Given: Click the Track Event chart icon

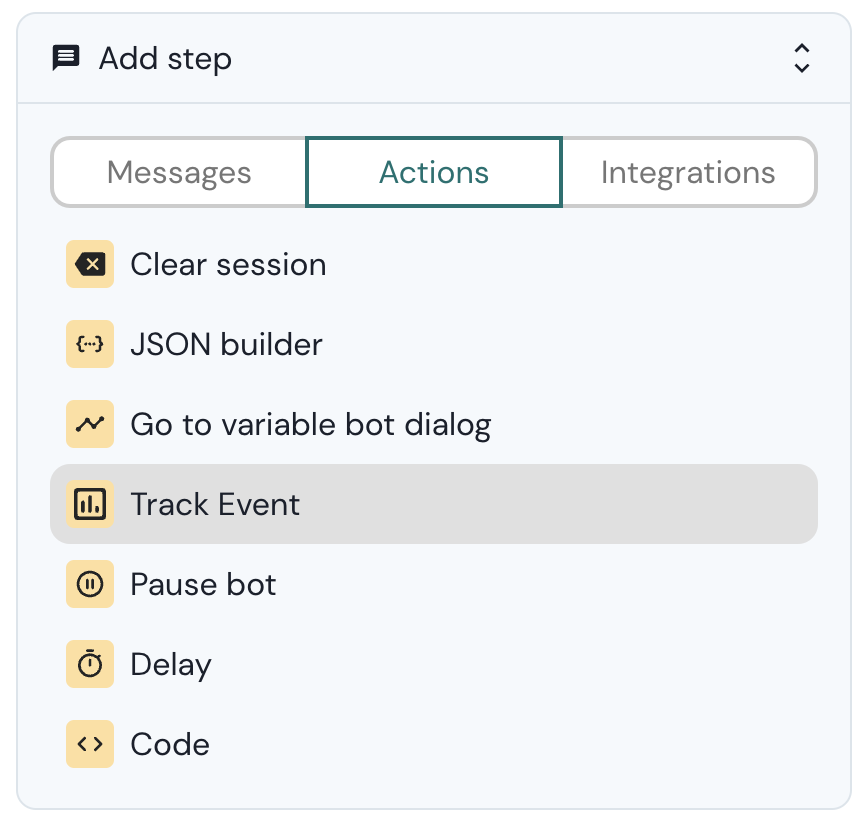Looking at the screenshot, I should [x=90, y=504].
